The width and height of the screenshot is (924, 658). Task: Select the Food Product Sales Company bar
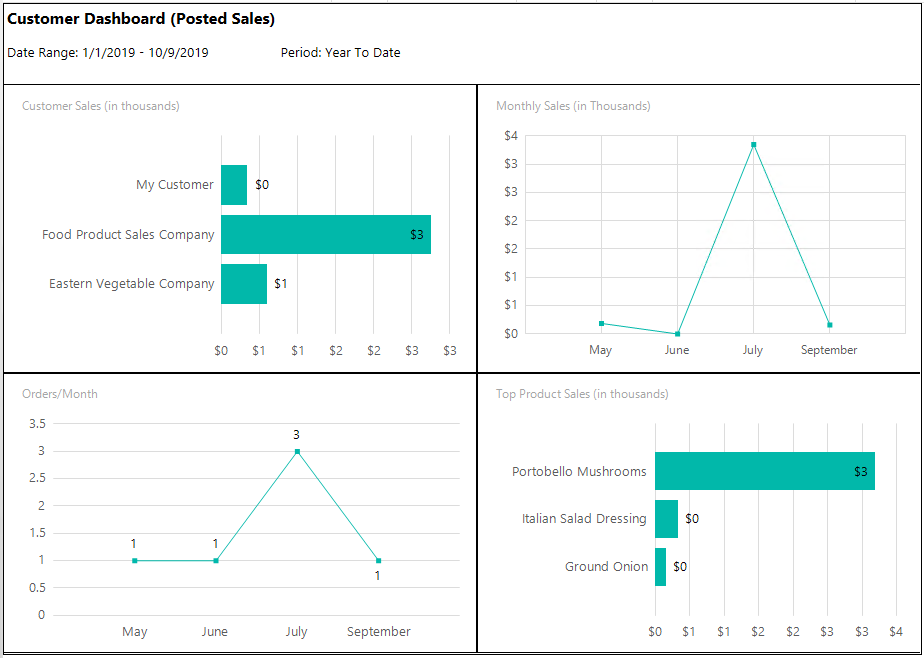click(326, 234)
